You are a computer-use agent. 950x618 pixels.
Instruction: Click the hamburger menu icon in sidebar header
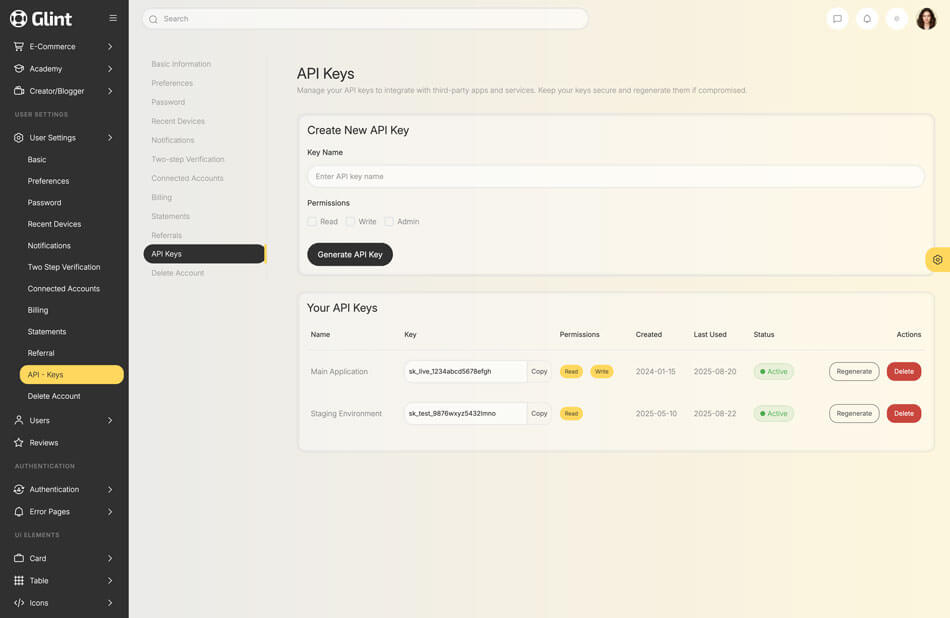coord(113,18)
